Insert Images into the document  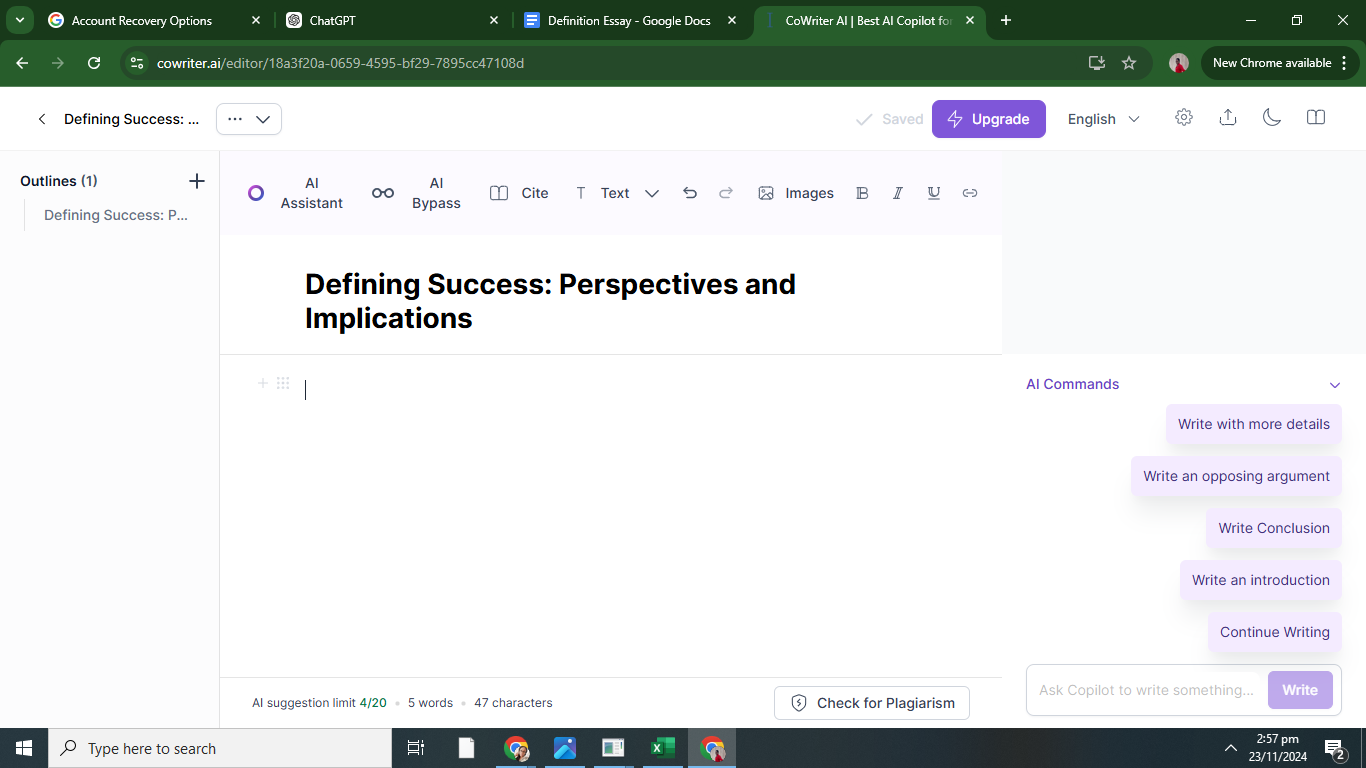[796, 193]
